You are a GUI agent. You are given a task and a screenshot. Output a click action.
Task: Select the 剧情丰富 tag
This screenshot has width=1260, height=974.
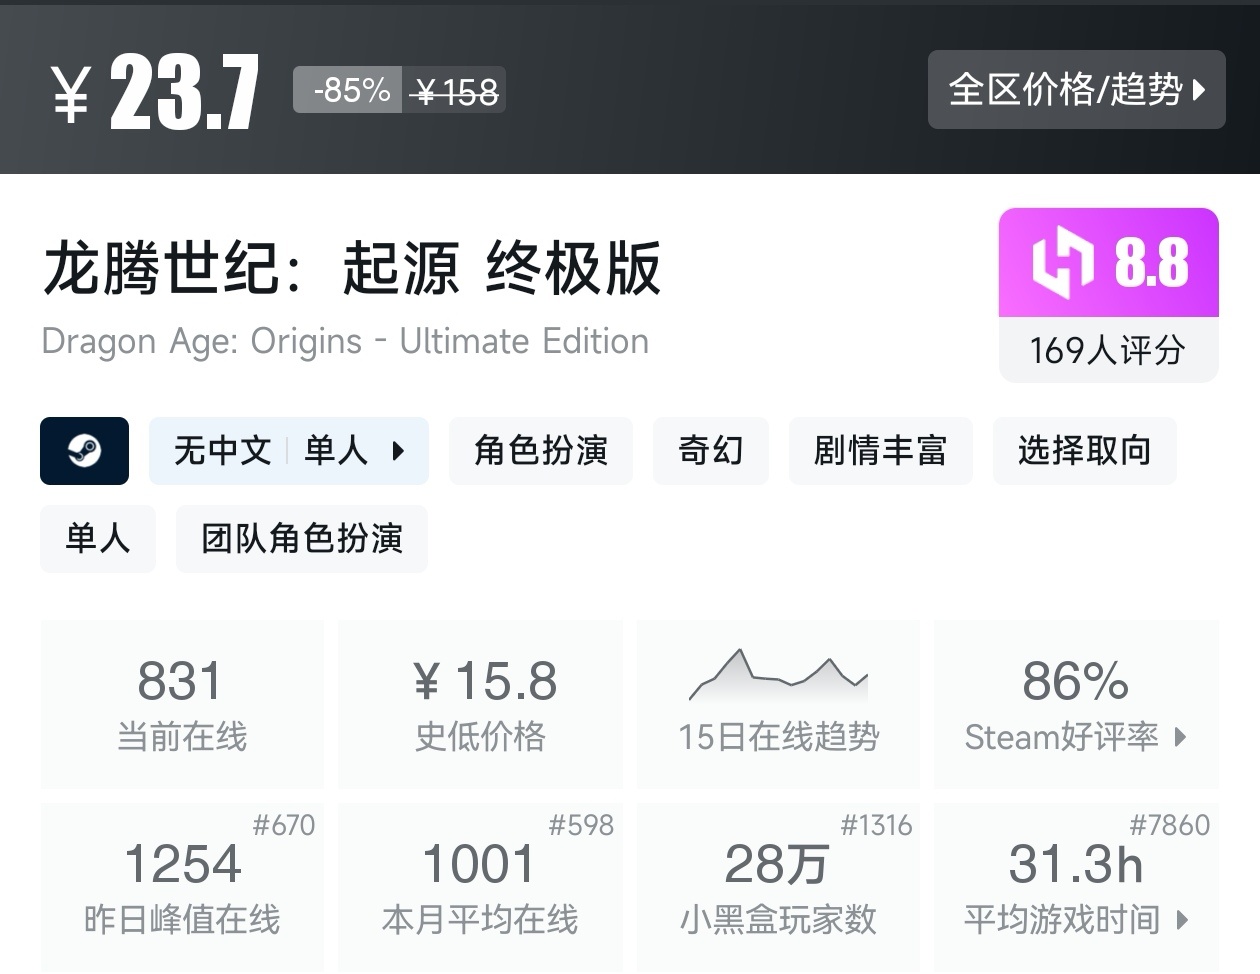(880, 451)
